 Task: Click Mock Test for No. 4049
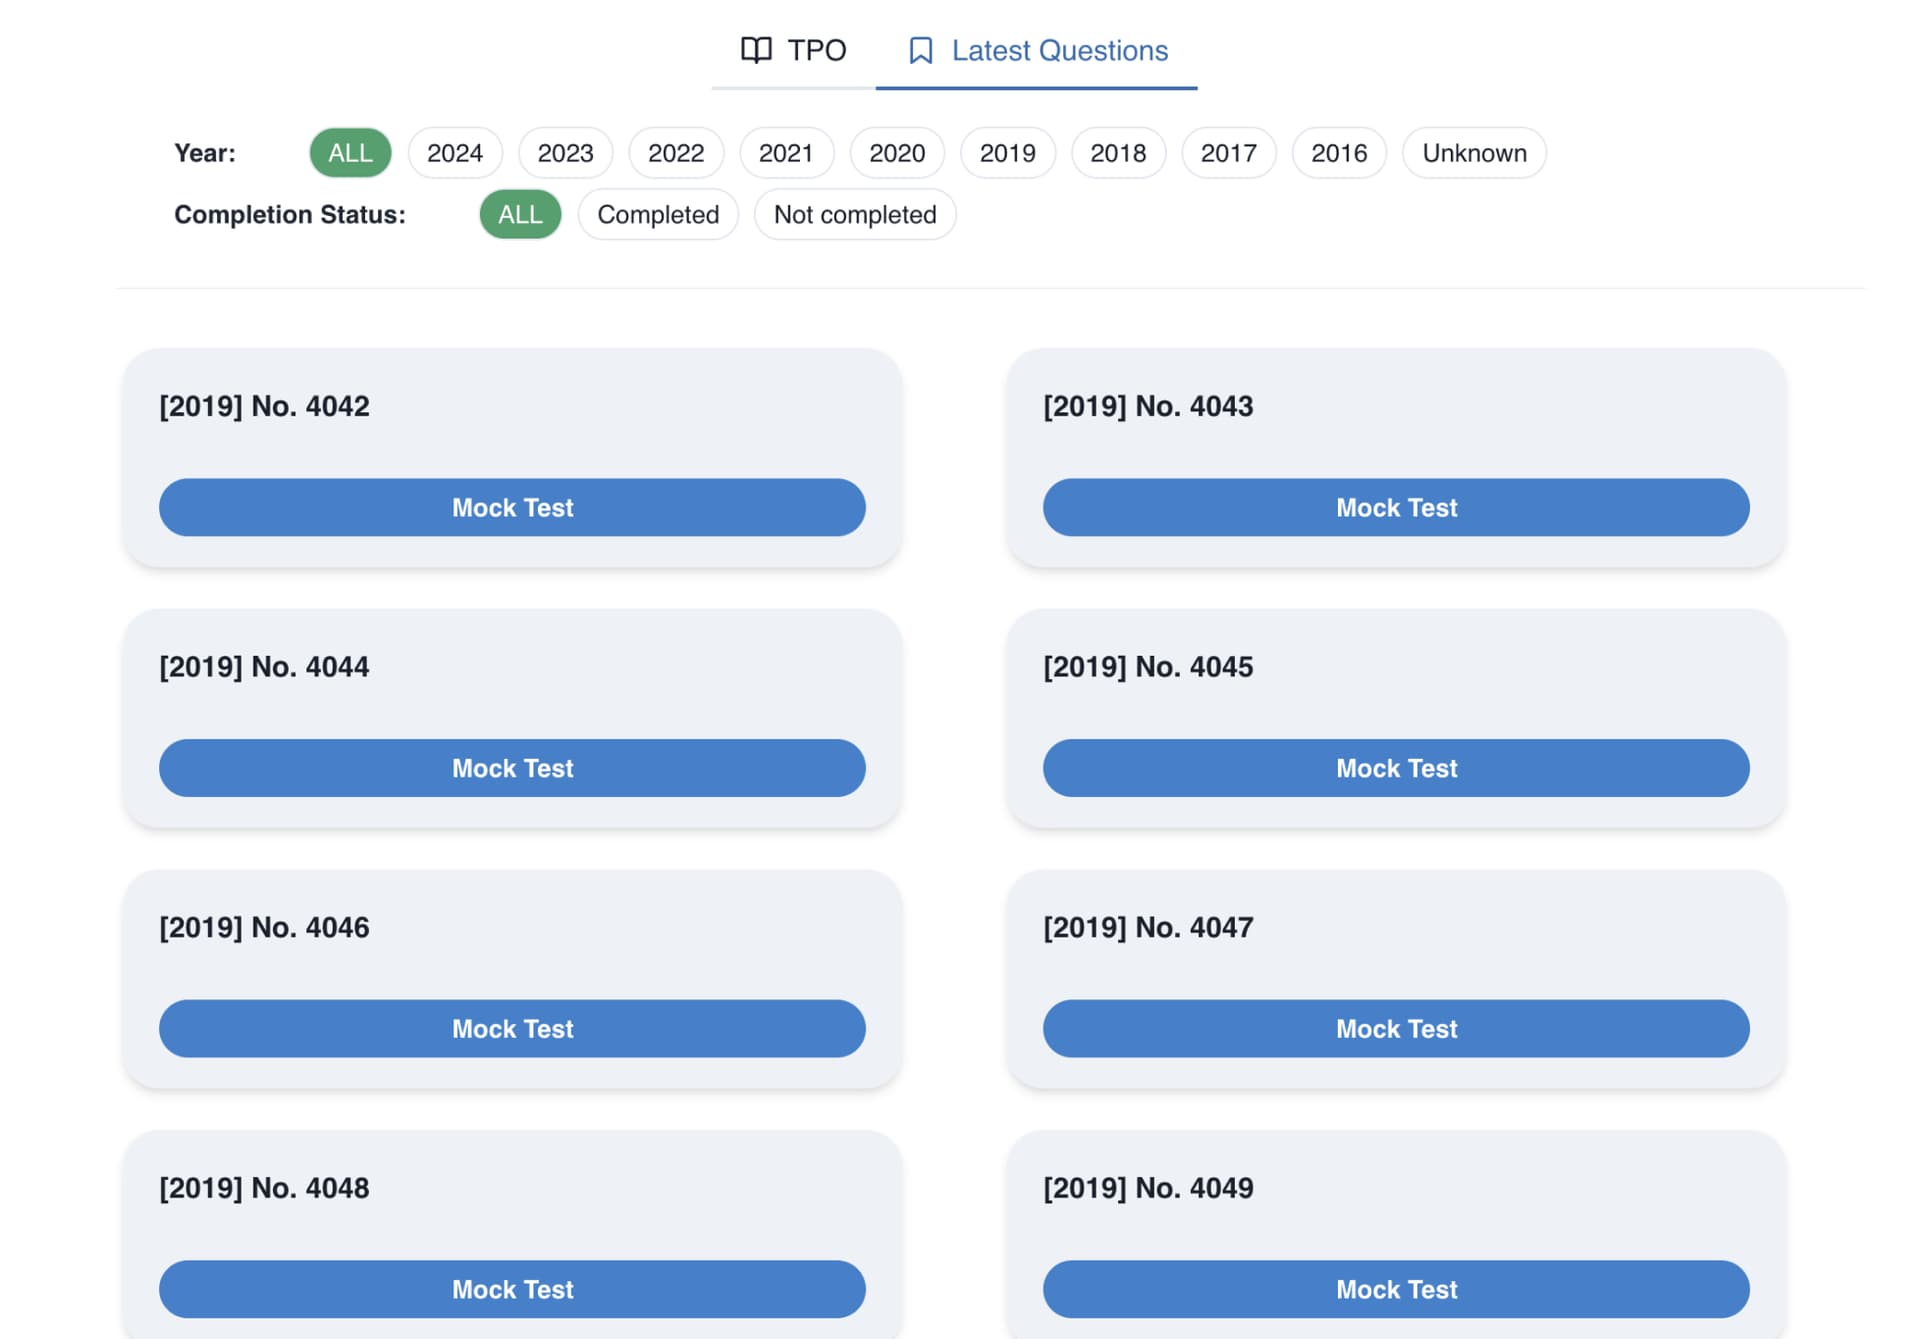coord(1398,1288)
